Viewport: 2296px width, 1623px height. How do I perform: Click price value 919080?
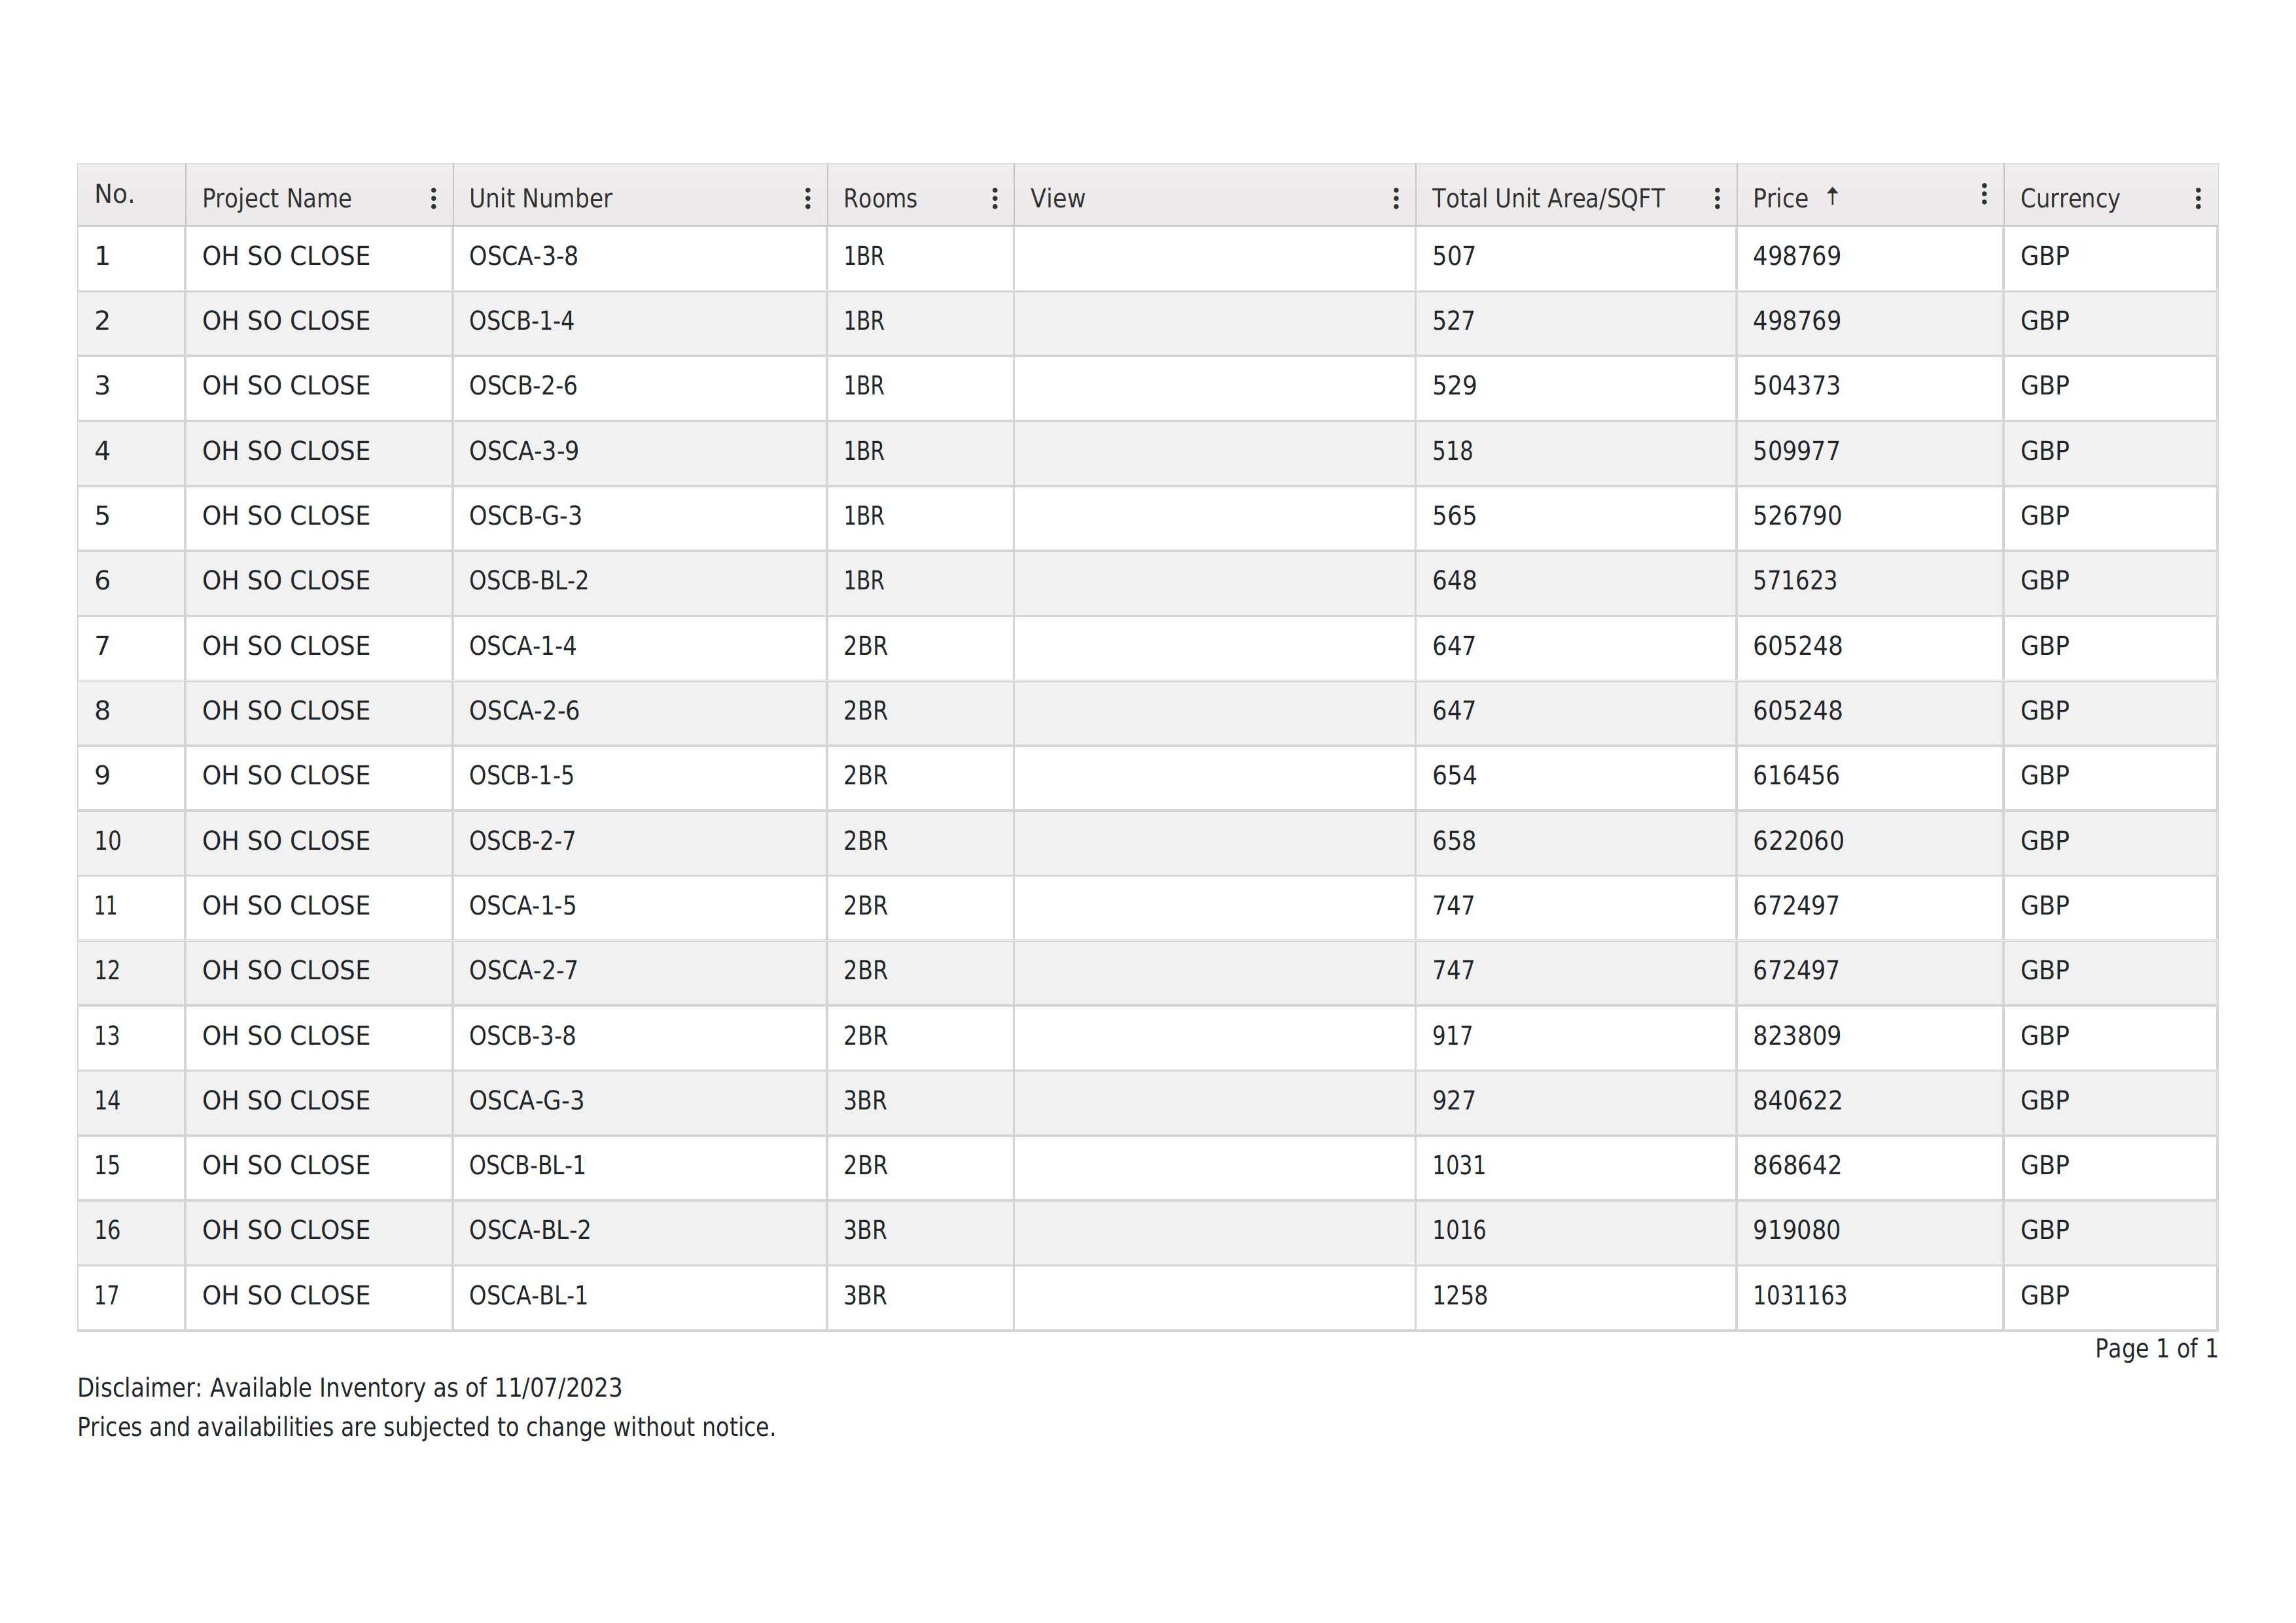pos(1796,1231)
